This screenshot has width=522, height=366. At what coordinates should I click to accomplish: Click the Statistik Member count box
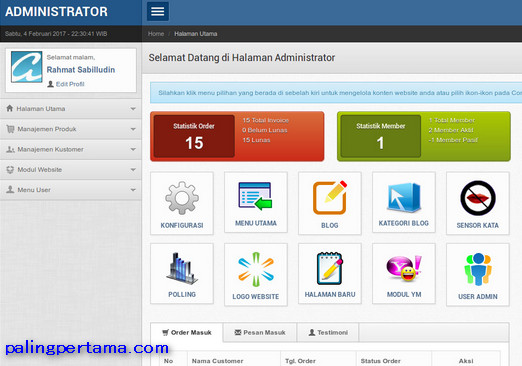pos(380,136)
